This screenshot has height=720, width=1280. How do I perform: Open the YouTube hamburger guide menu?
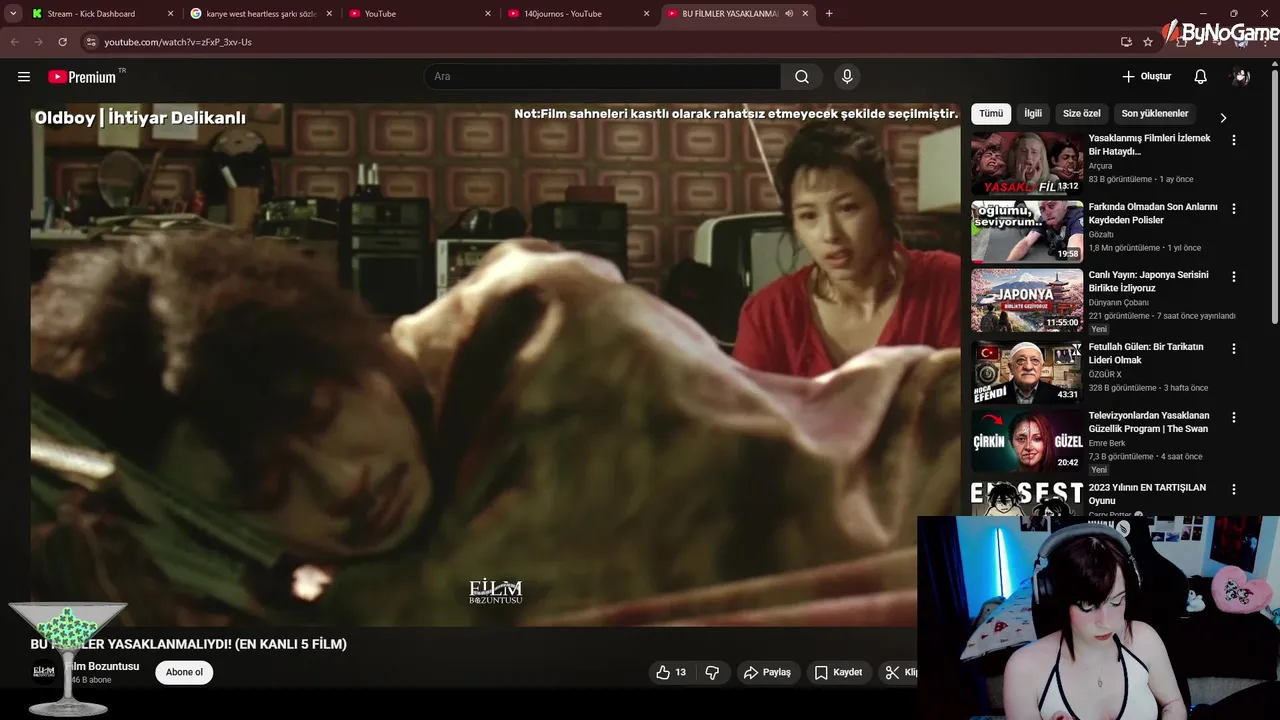(x=24, y=77)
